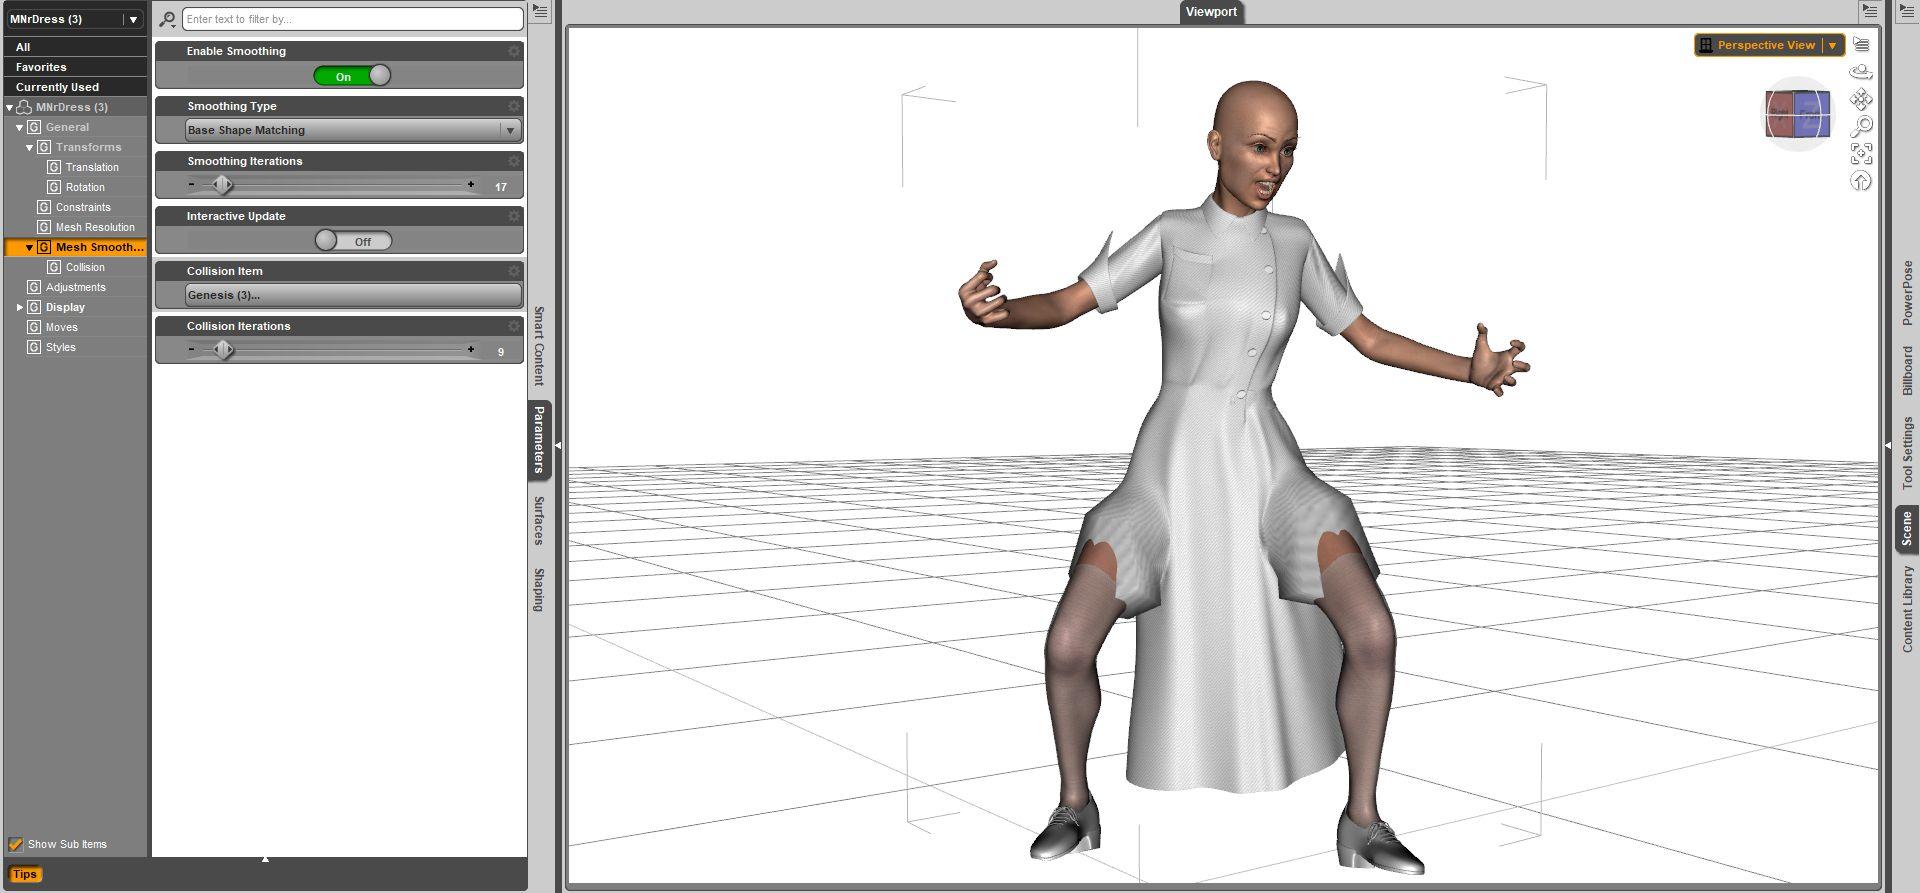Open settings gear for Interactive Update property

click(514, 216)
